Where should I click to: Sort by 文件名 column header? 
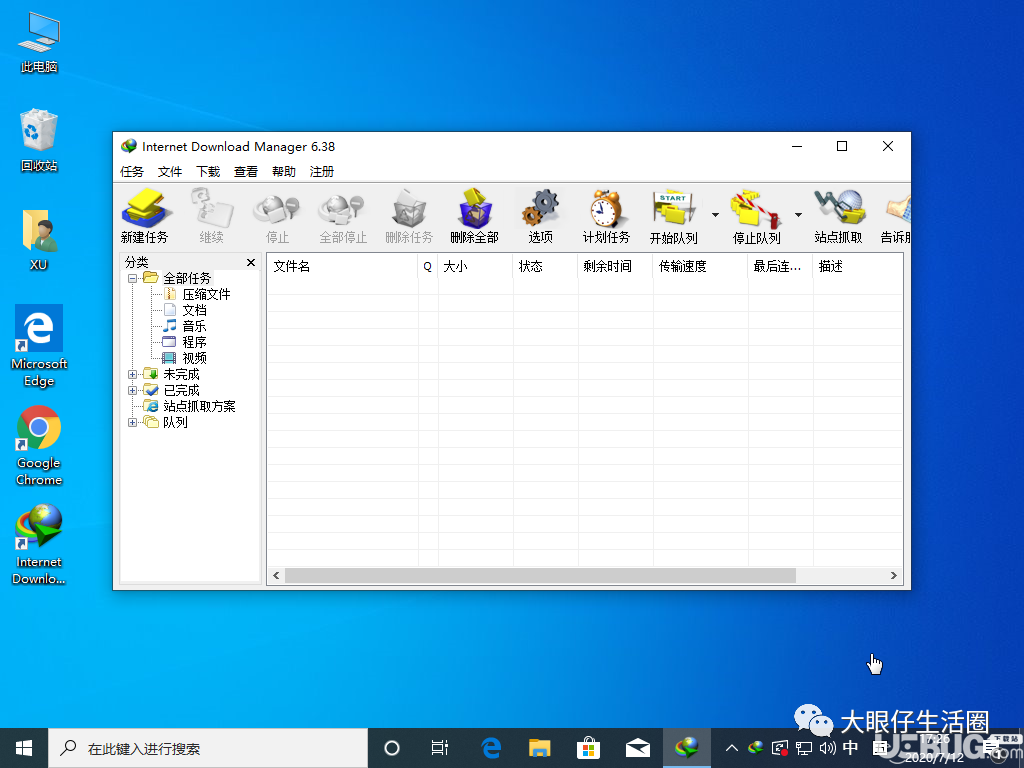[342, 266]
